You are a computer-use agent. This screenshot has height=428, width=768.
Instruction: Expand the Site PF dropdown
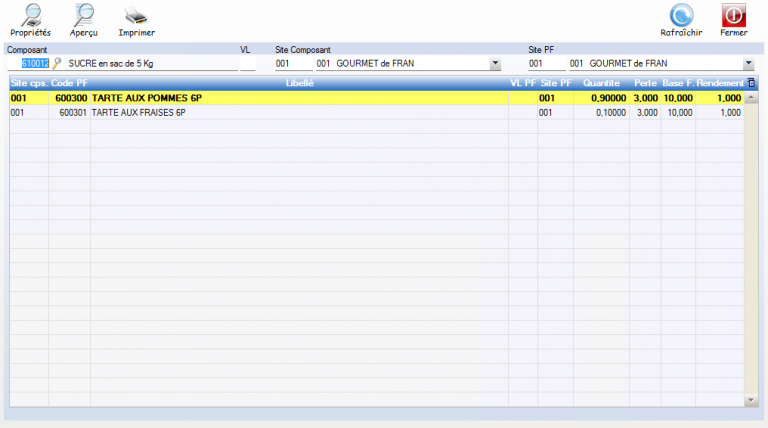(749, 63)
